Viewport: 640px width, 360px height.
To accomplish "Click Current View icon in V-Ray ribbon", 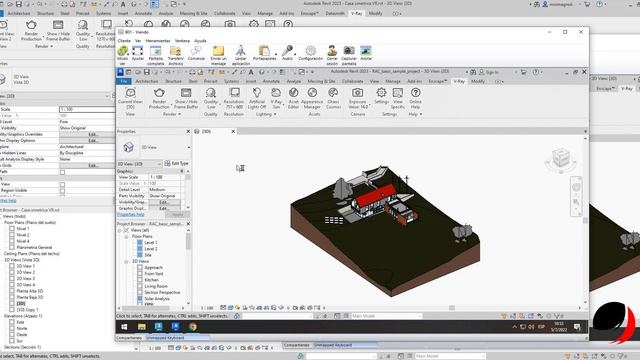I will coord(130,93).
